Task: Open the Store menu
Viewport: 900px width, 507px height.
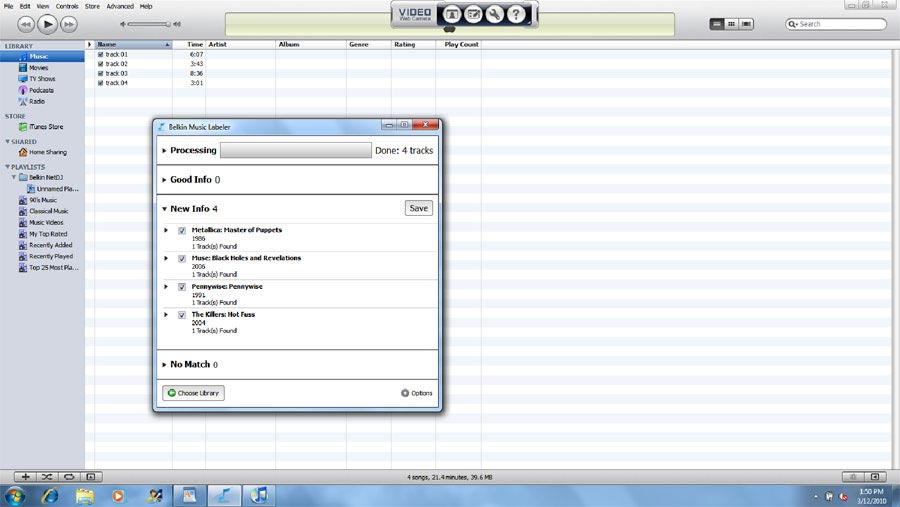Action: [x=92, y=6]
